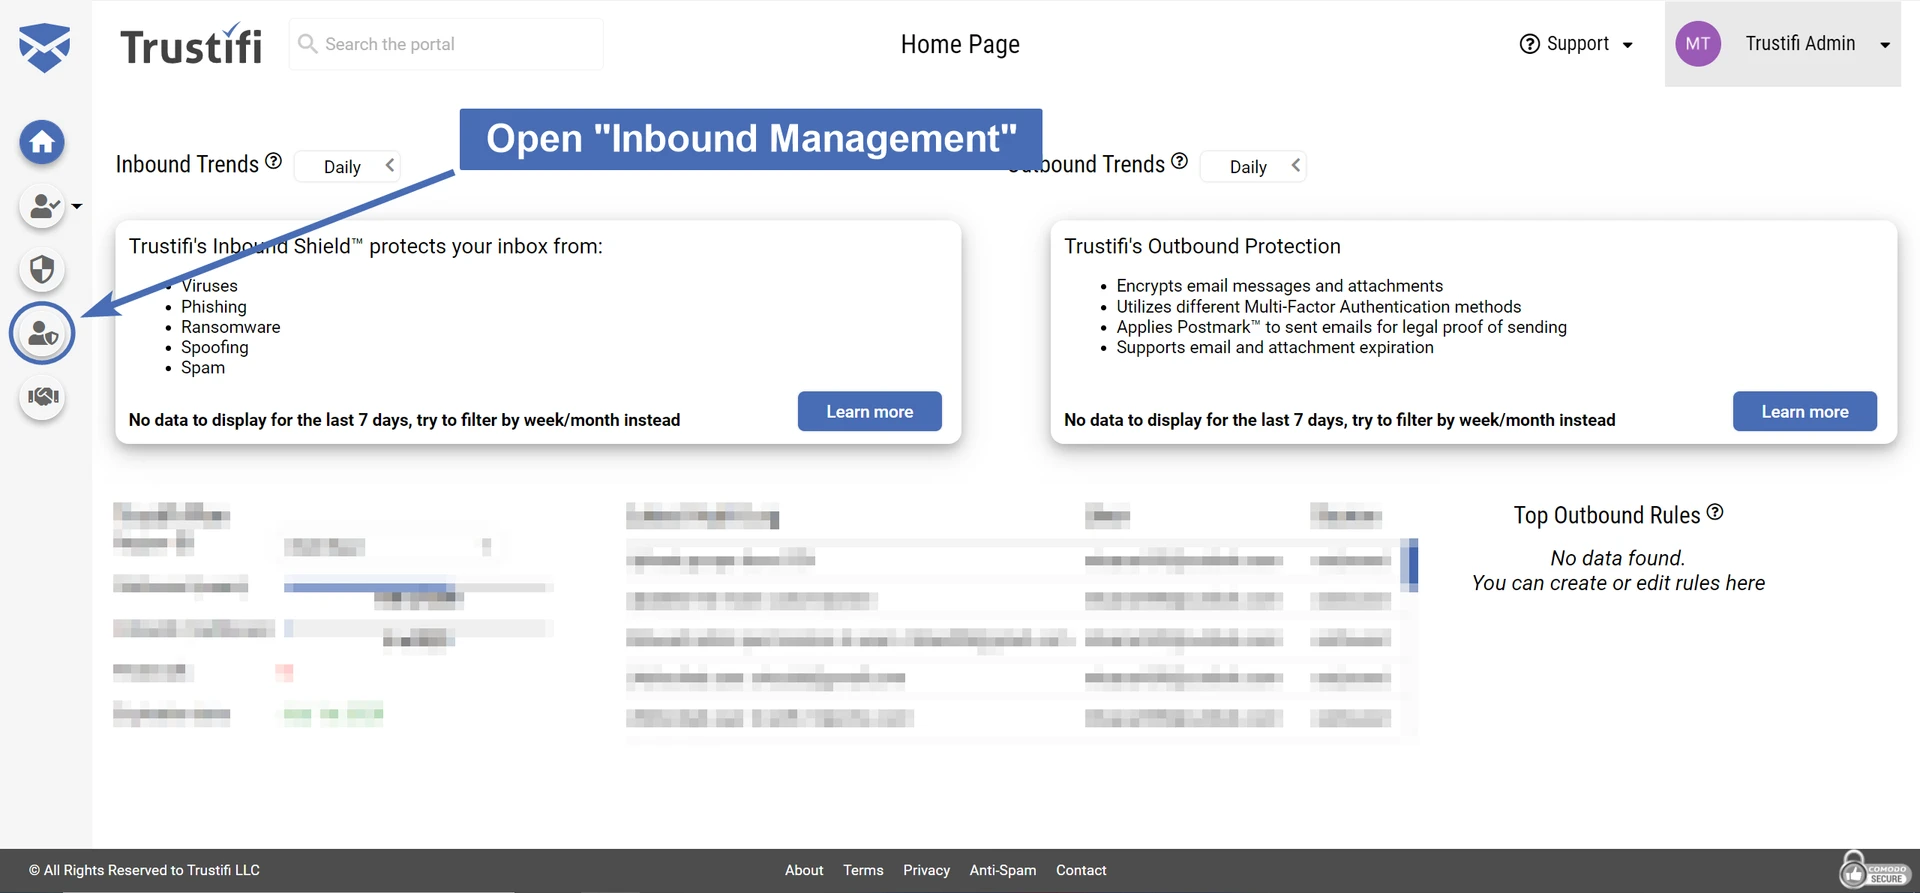
Task: Click the search magnifier icon
Action: point(308,44)
